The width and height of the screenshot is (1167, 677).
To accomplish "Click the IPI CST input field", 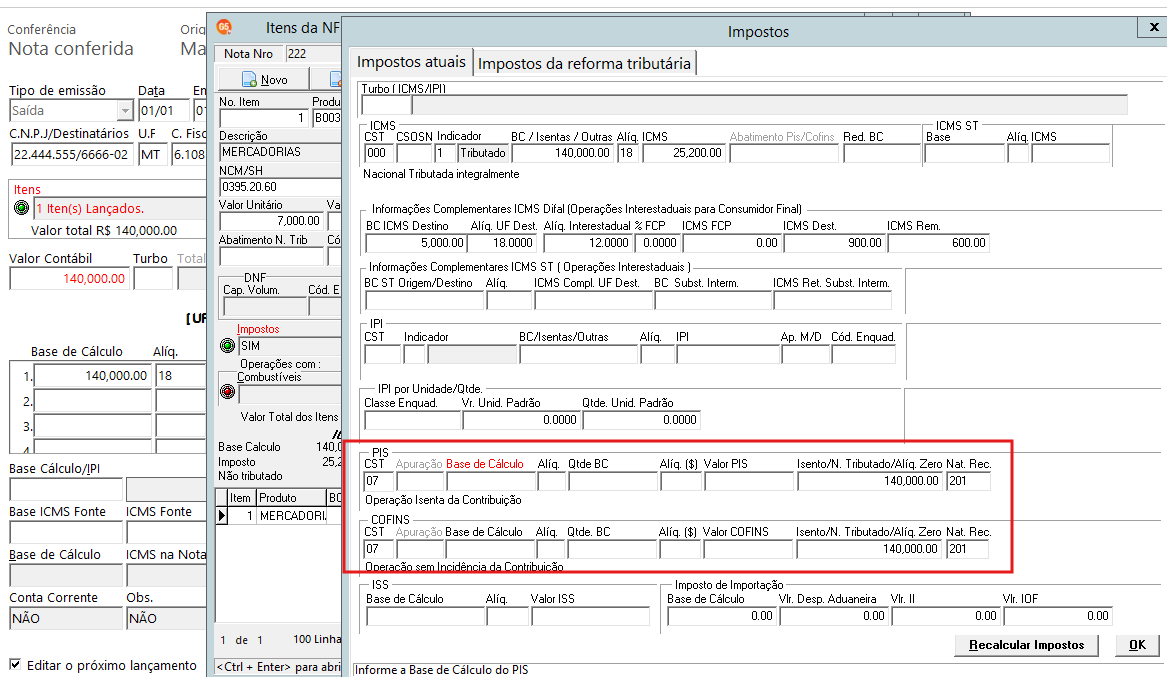I will 383,354.
